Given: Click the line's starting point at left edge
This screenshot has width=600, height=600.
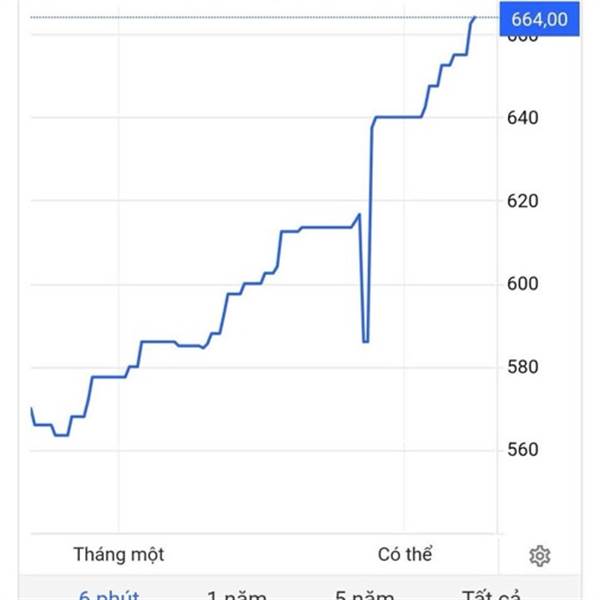Looking at the screenshot, I should pos(31,409).
